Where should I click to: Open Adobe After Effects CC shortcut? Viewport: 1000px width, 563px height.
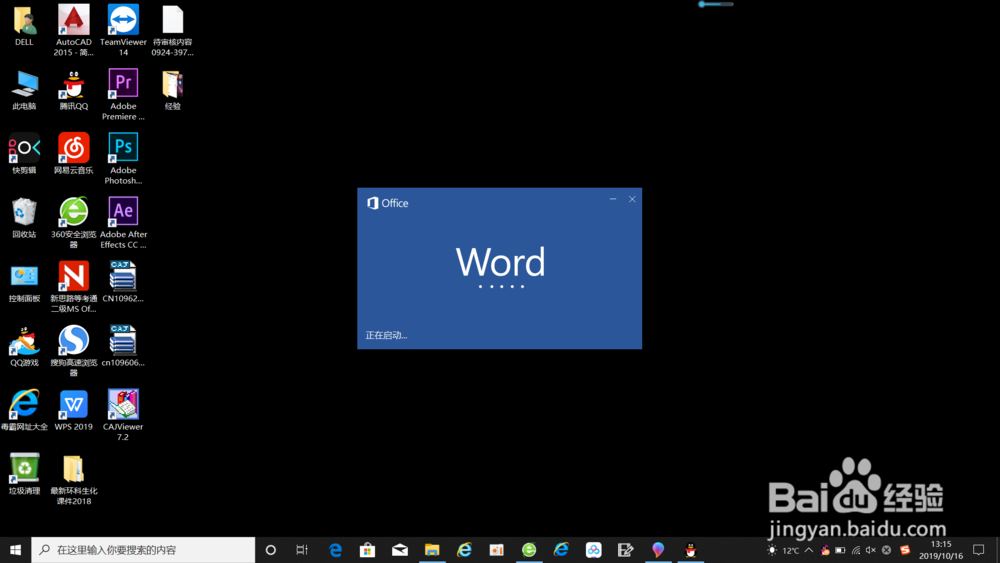[123, 223]
